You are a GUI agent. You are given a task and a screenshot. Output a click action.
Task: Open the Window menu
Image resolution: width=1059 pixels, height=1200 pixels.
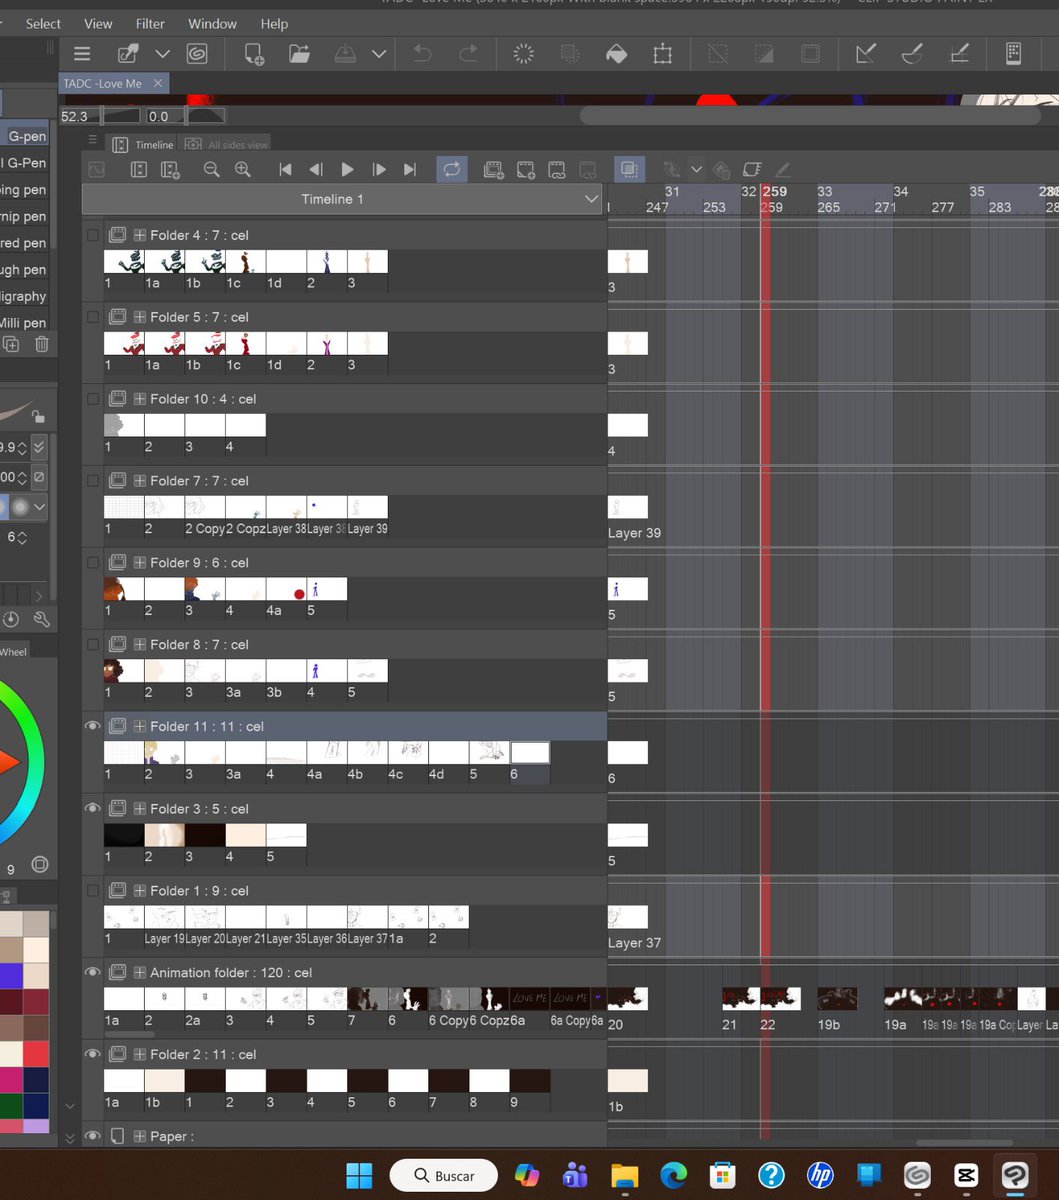pos(213,23)
